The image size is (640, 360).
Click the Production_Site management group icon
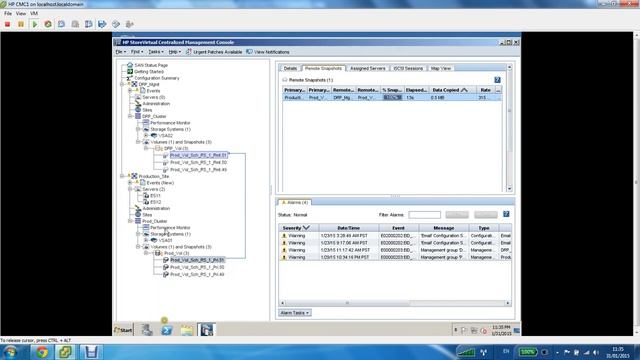click(134, 176)
